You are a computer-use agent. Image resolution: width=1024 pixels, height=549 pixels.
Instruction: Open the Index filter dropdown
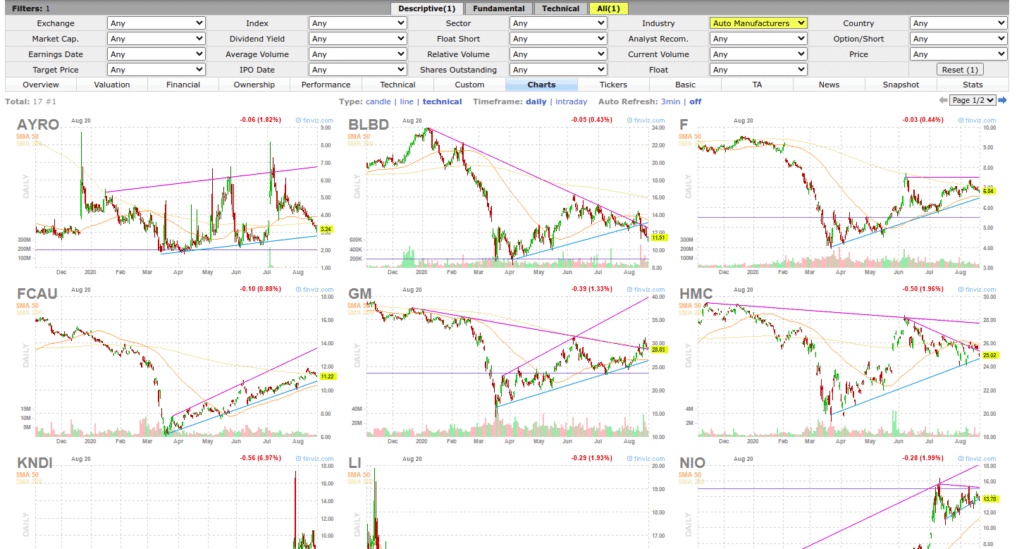[357, 23]
